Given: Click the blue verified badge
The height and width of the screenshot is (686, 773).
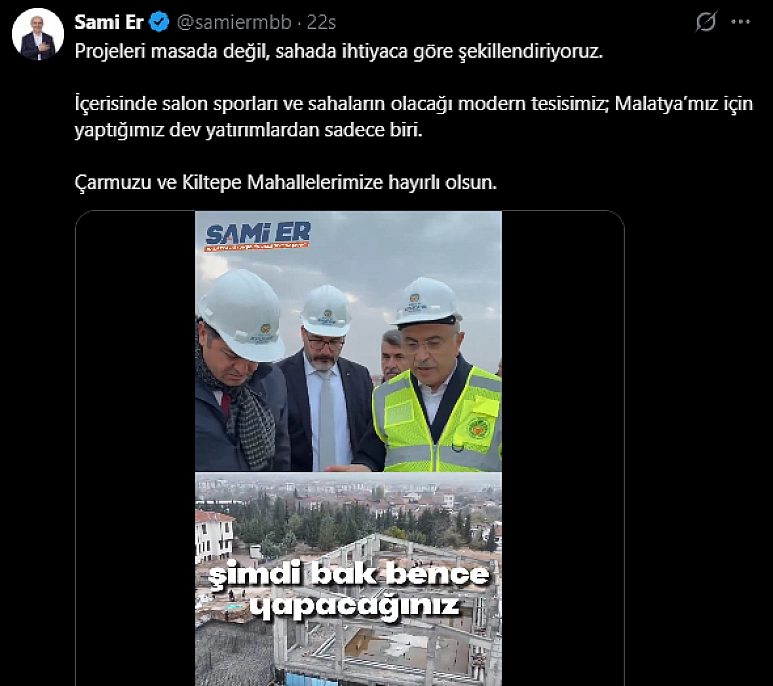Looking at the screenshot, I should (159, 22).
